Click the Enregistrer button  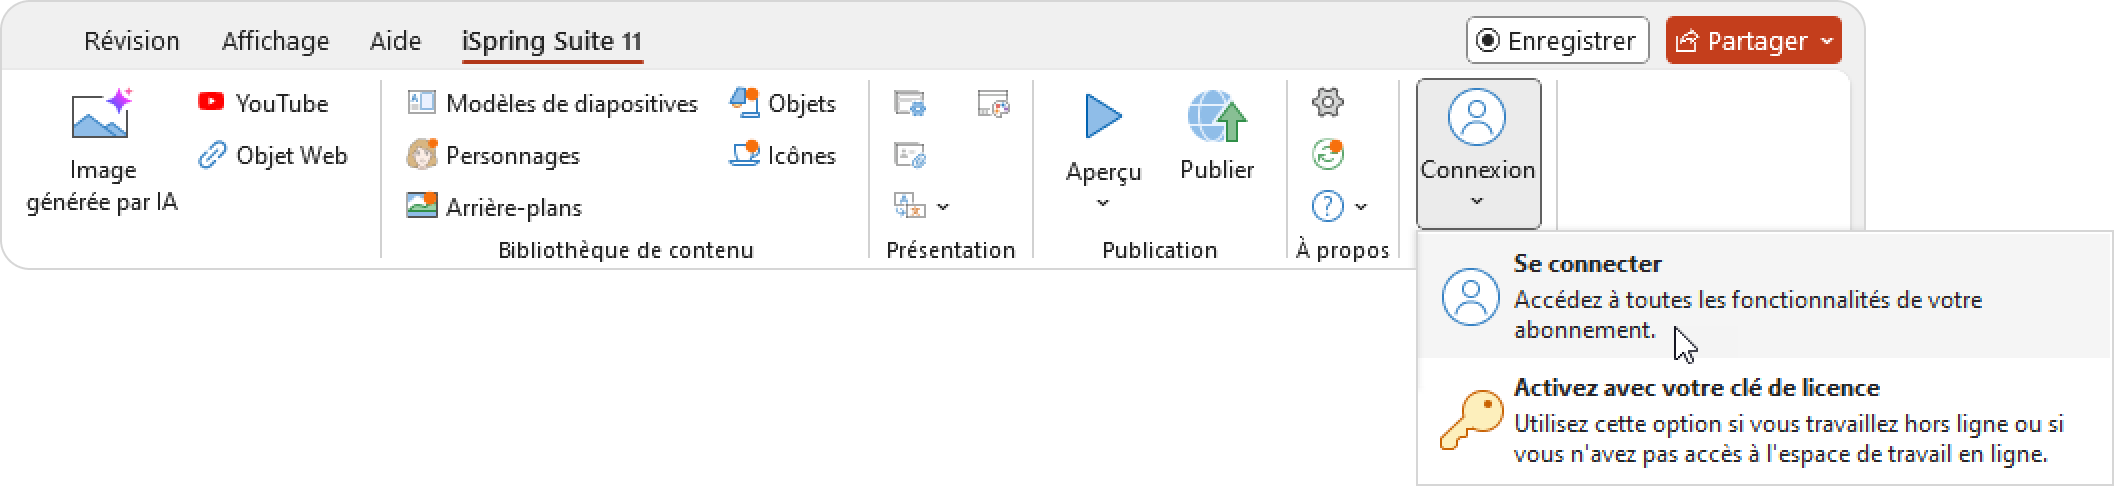coord(1557,41)
